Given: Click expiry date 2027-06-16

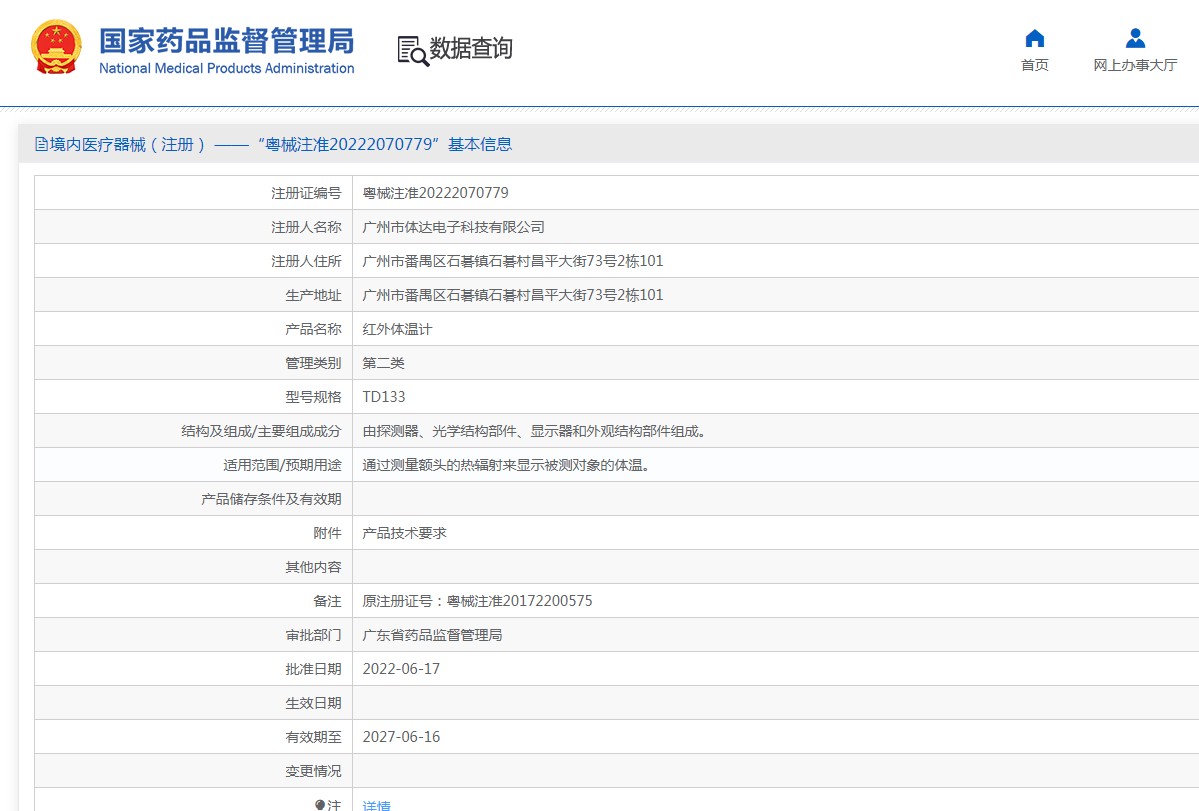Looking at the screenshot, I should coord(401,737).
